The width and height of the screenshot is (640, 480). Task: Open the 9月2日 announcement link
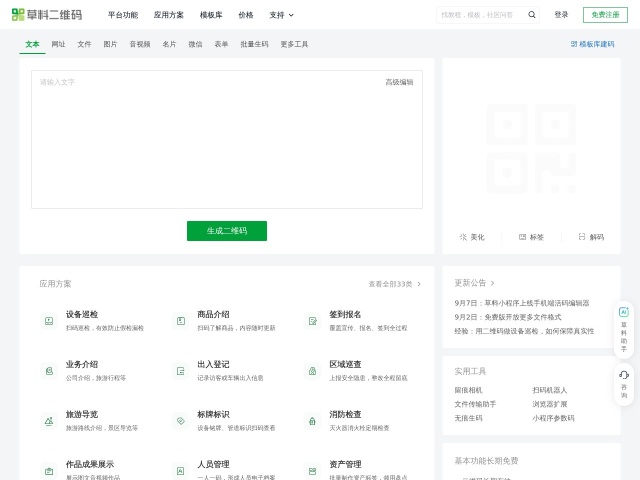click(x=508, y=317)
